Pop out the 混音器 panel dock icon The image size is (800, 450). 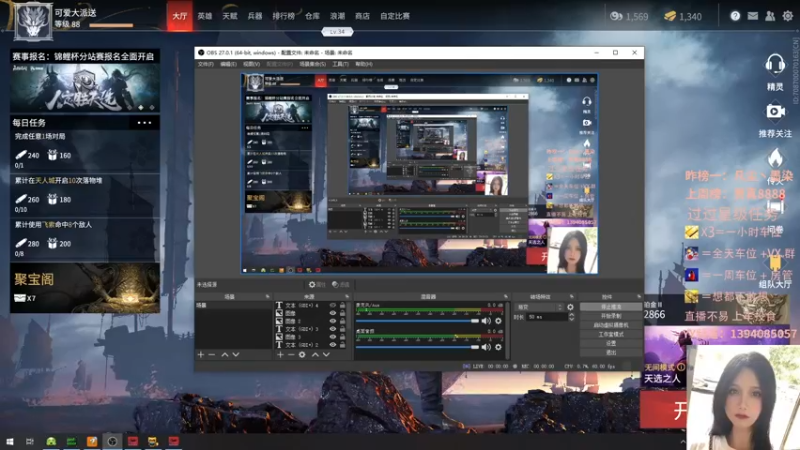coord(506,296)
